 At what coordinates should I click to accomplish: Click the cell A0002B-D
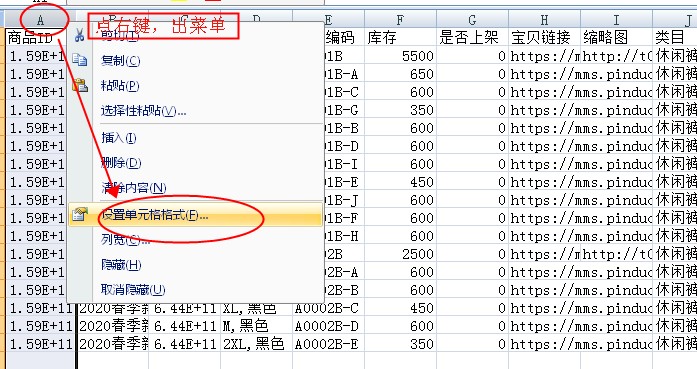tap(328, 326)
